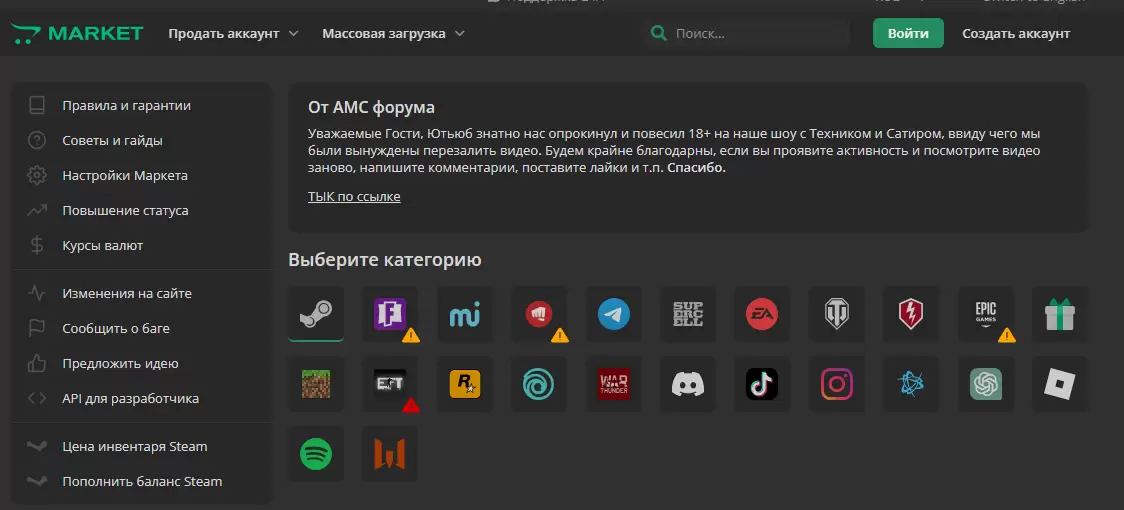Open the World of Tanks category

[x=837, y=313]
